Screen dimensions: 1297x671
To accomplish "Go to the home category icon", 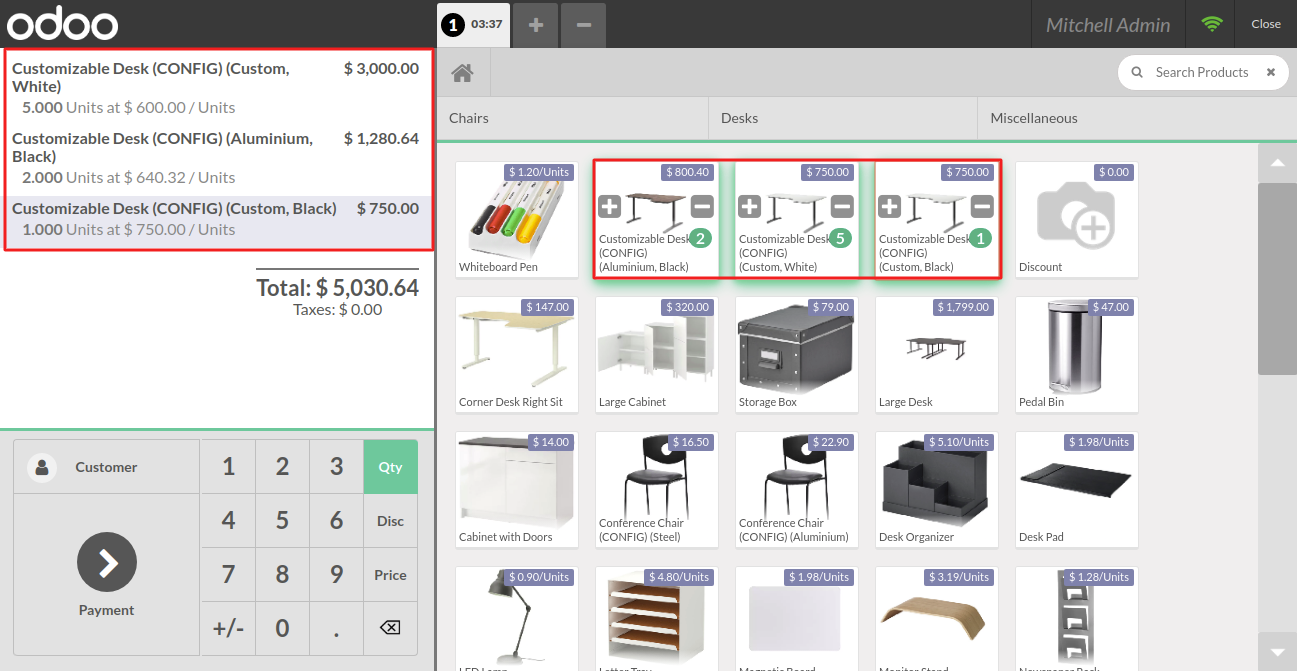I will 461,73.
